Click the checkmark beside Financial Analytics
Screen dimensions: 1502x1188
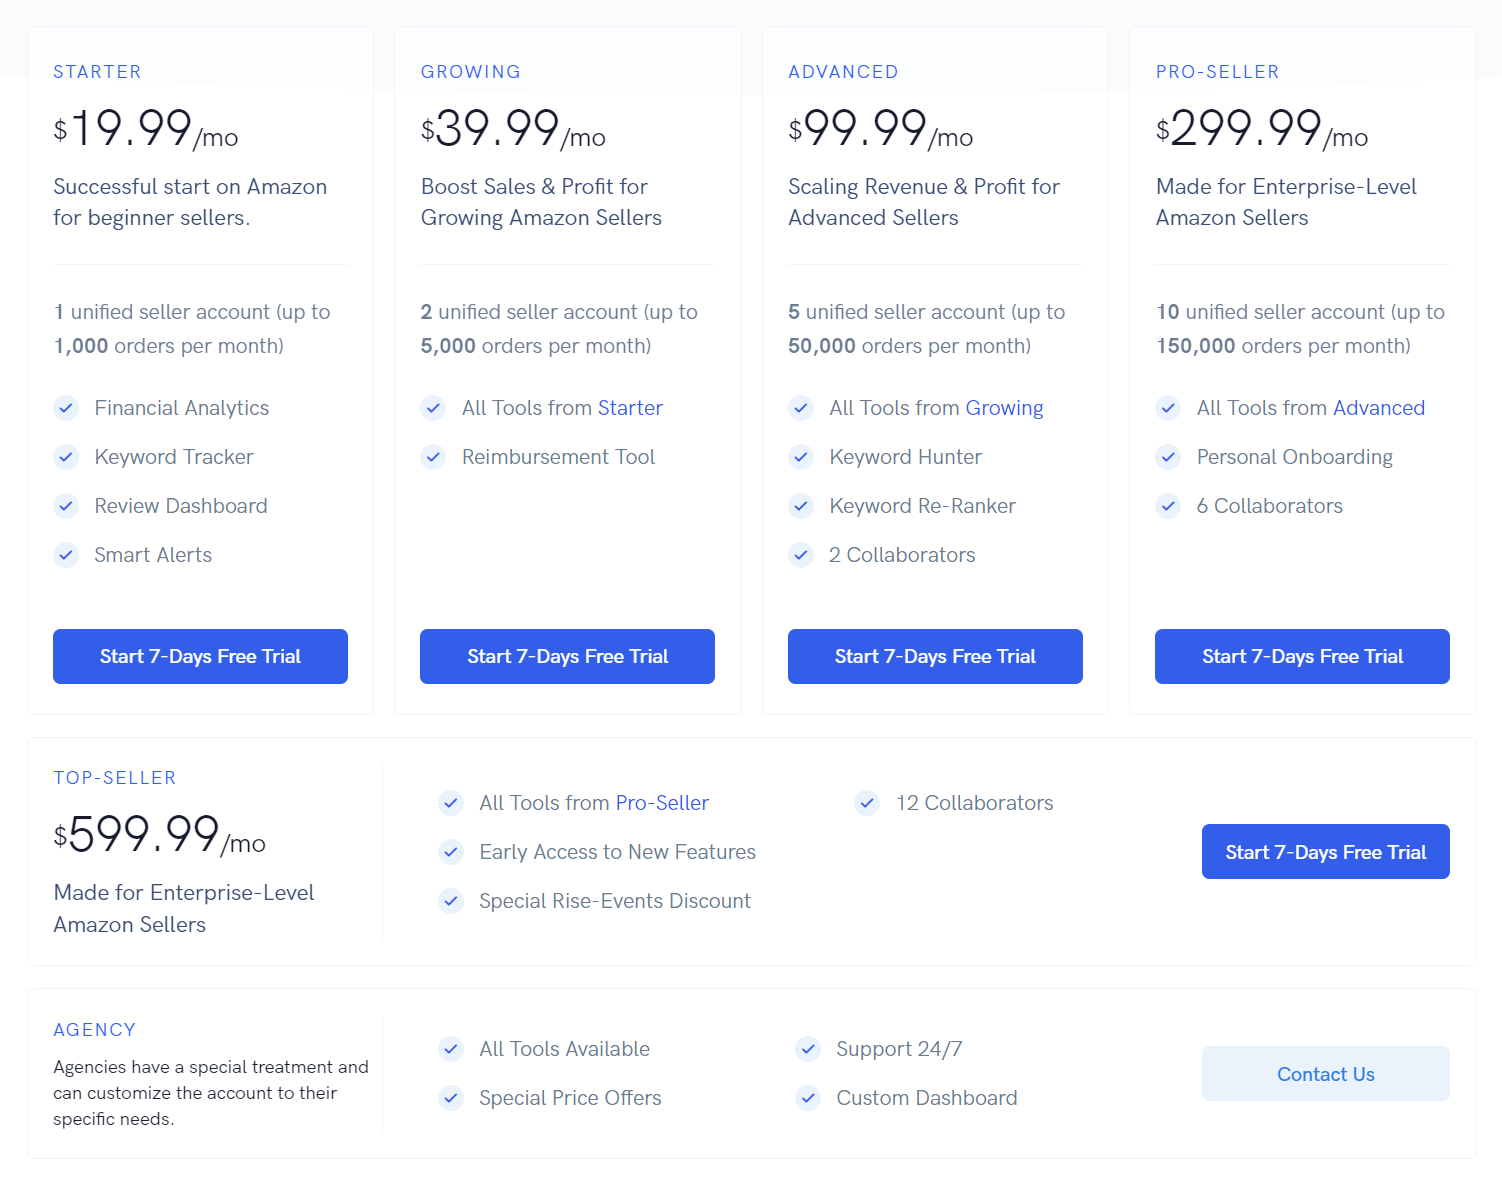point(66,408)
